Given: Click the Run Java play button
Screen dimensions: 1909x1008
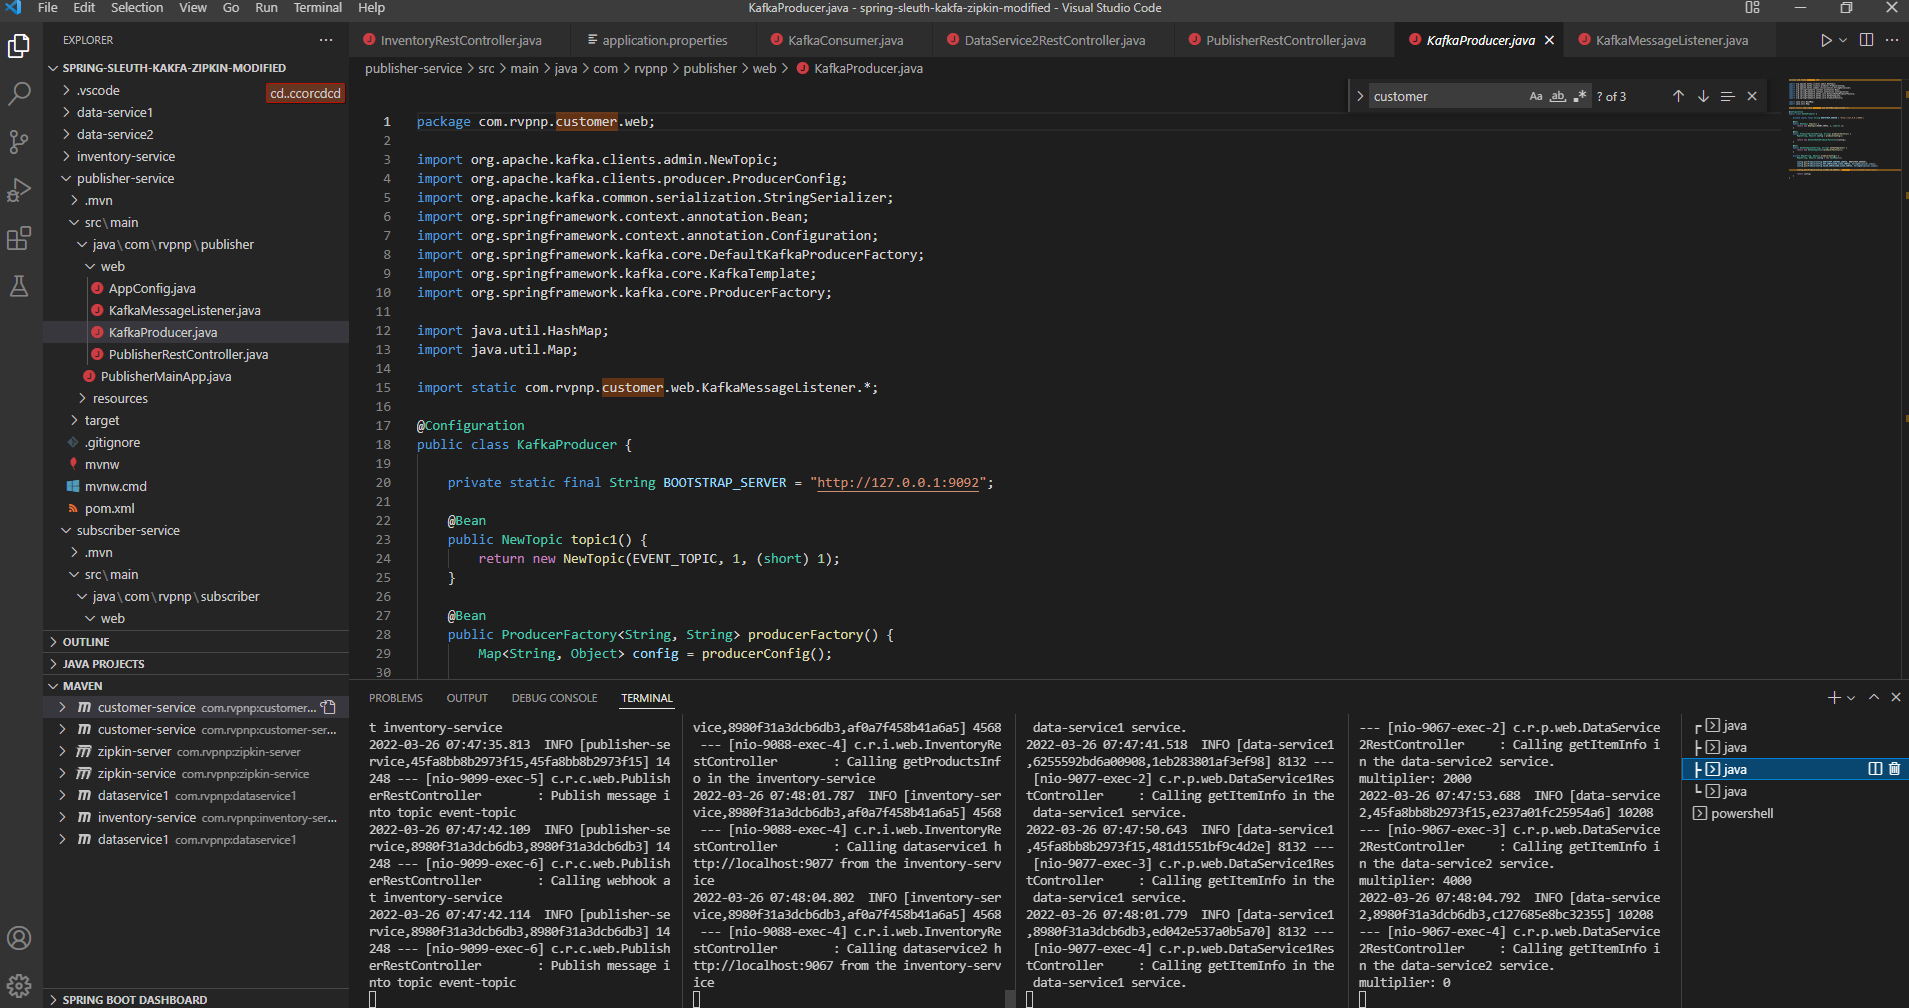Looking at the screenshot, I should [x=1826, y=40].
